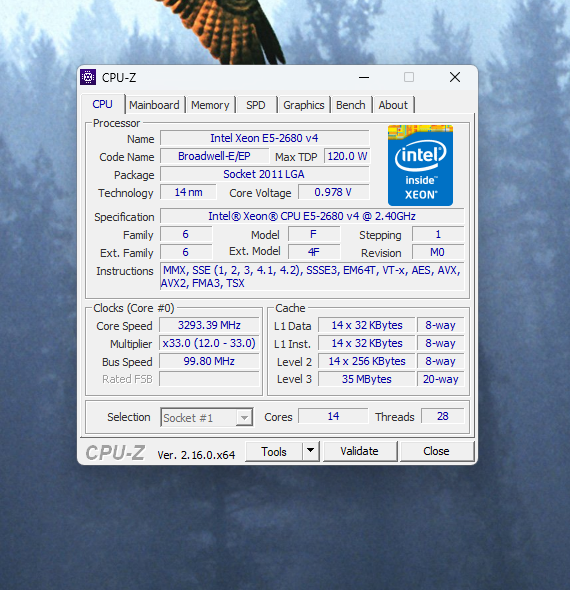
Task: Click the L1 Inst. 8-way associativity value
Action: point(440,343)
